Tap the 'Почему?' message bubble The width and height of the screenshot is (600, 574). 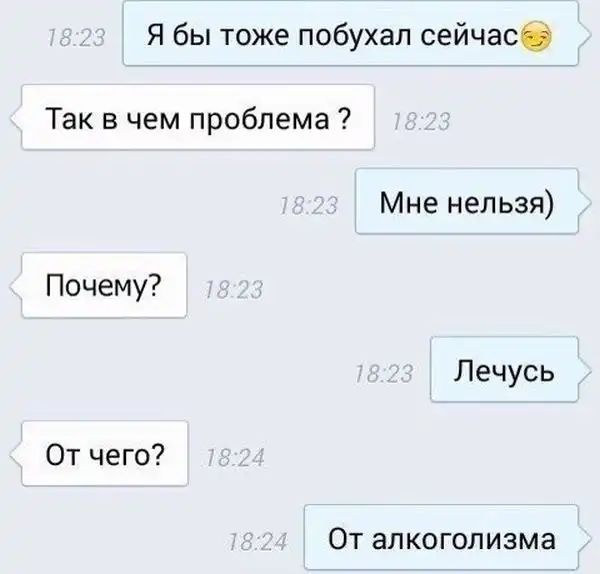click(x=104, y=285)
